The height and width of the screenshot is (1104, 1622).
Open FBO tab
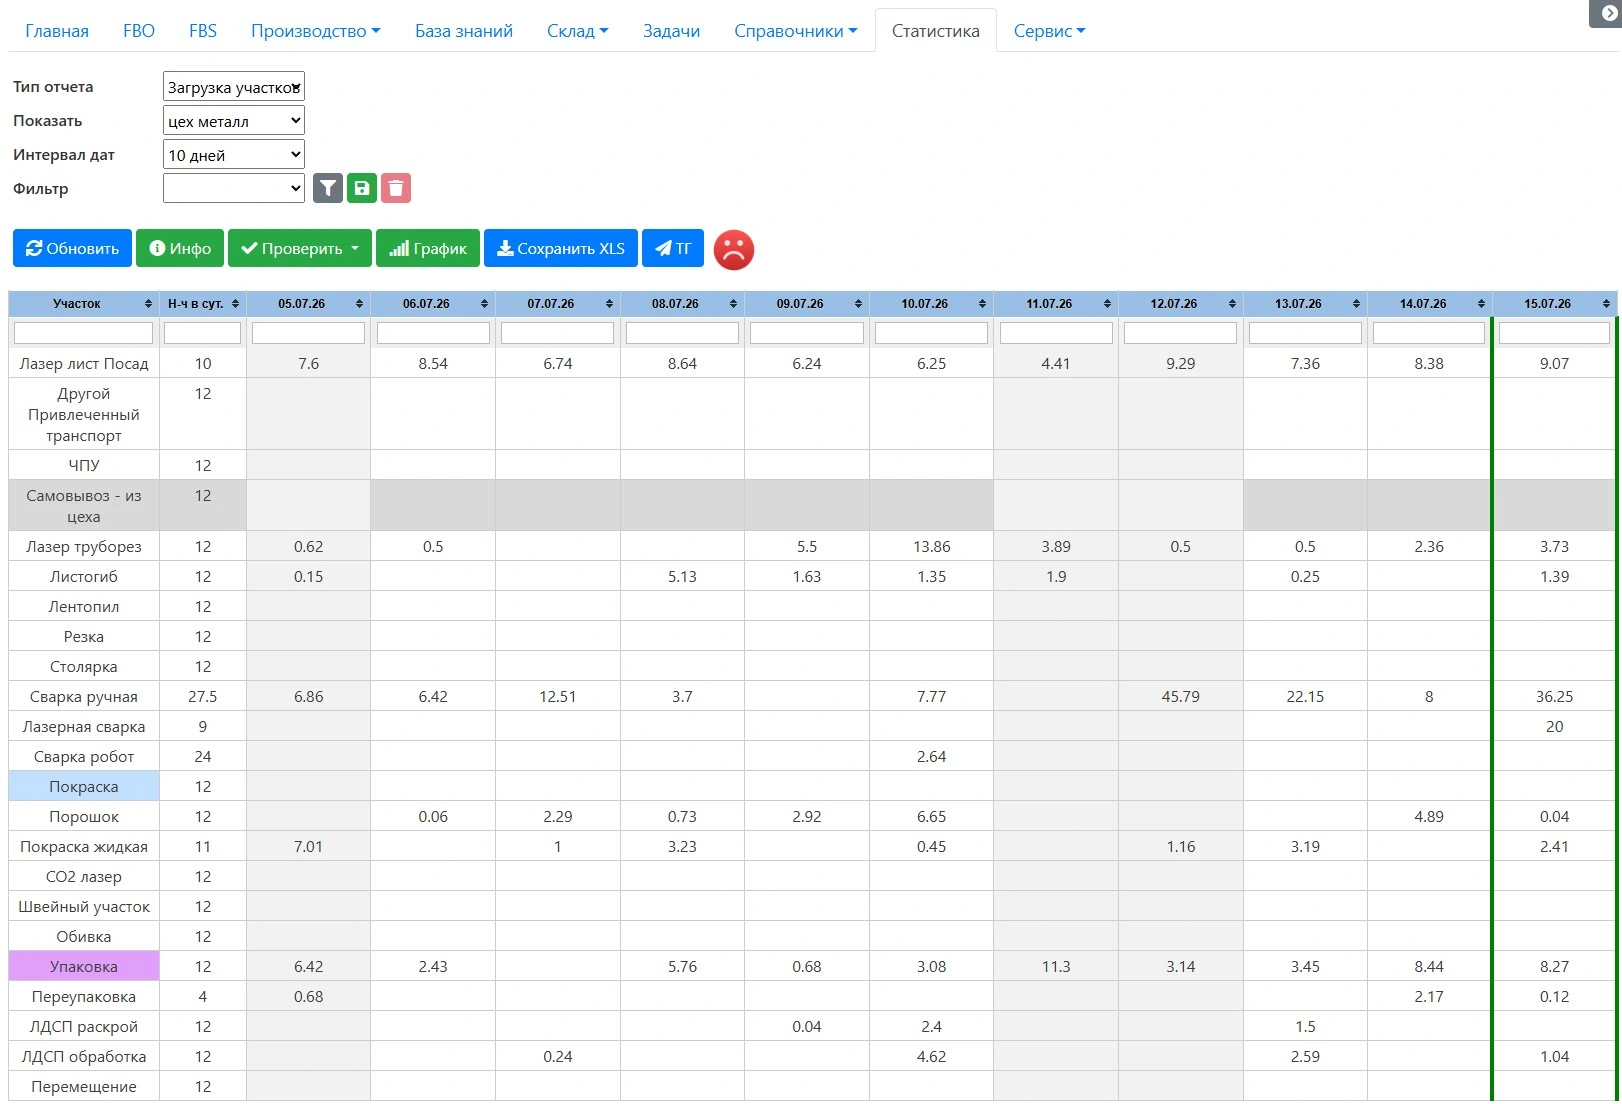139,31
